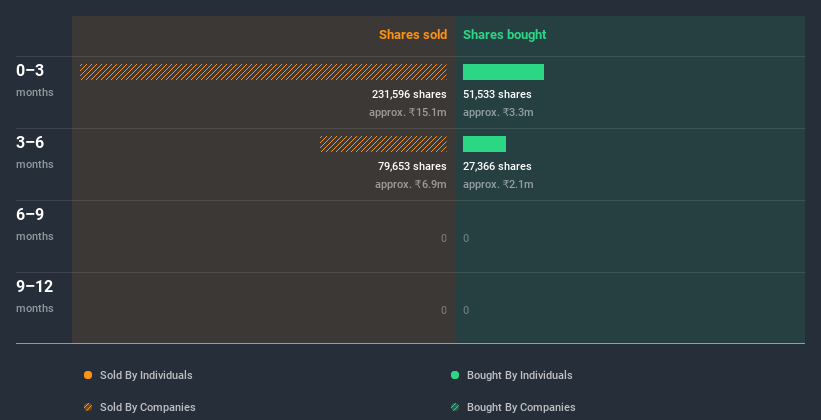Click the 0–3 months shares sold hatched bar

pyautogui.click(x=263, y=72)
